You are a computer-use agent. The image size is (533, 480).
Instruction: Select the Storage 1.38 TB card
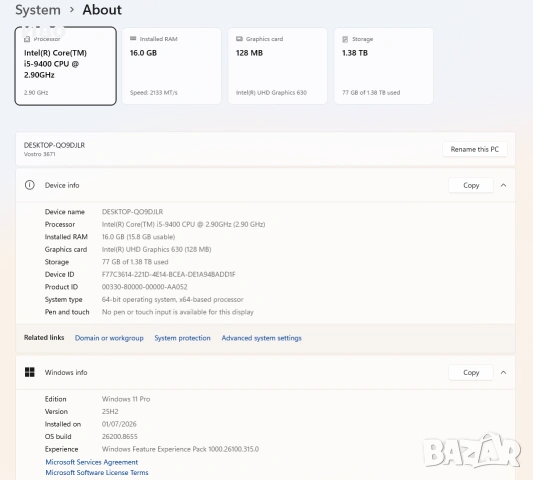[384, 66]
